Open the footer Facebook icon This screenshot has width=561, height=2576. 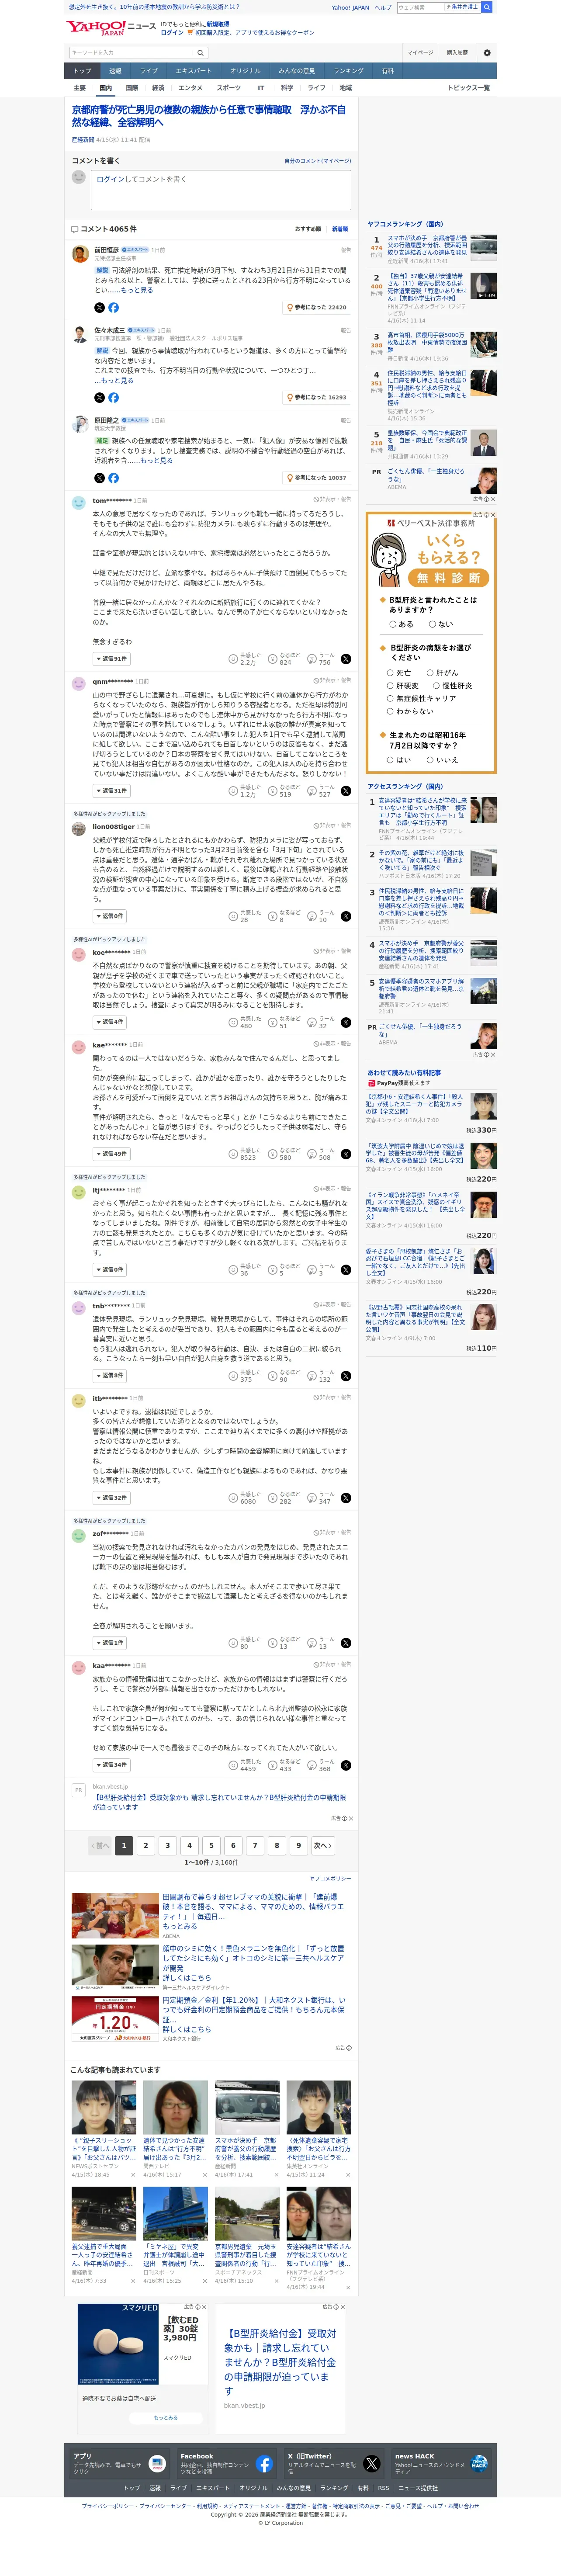tap(264, 2464)
